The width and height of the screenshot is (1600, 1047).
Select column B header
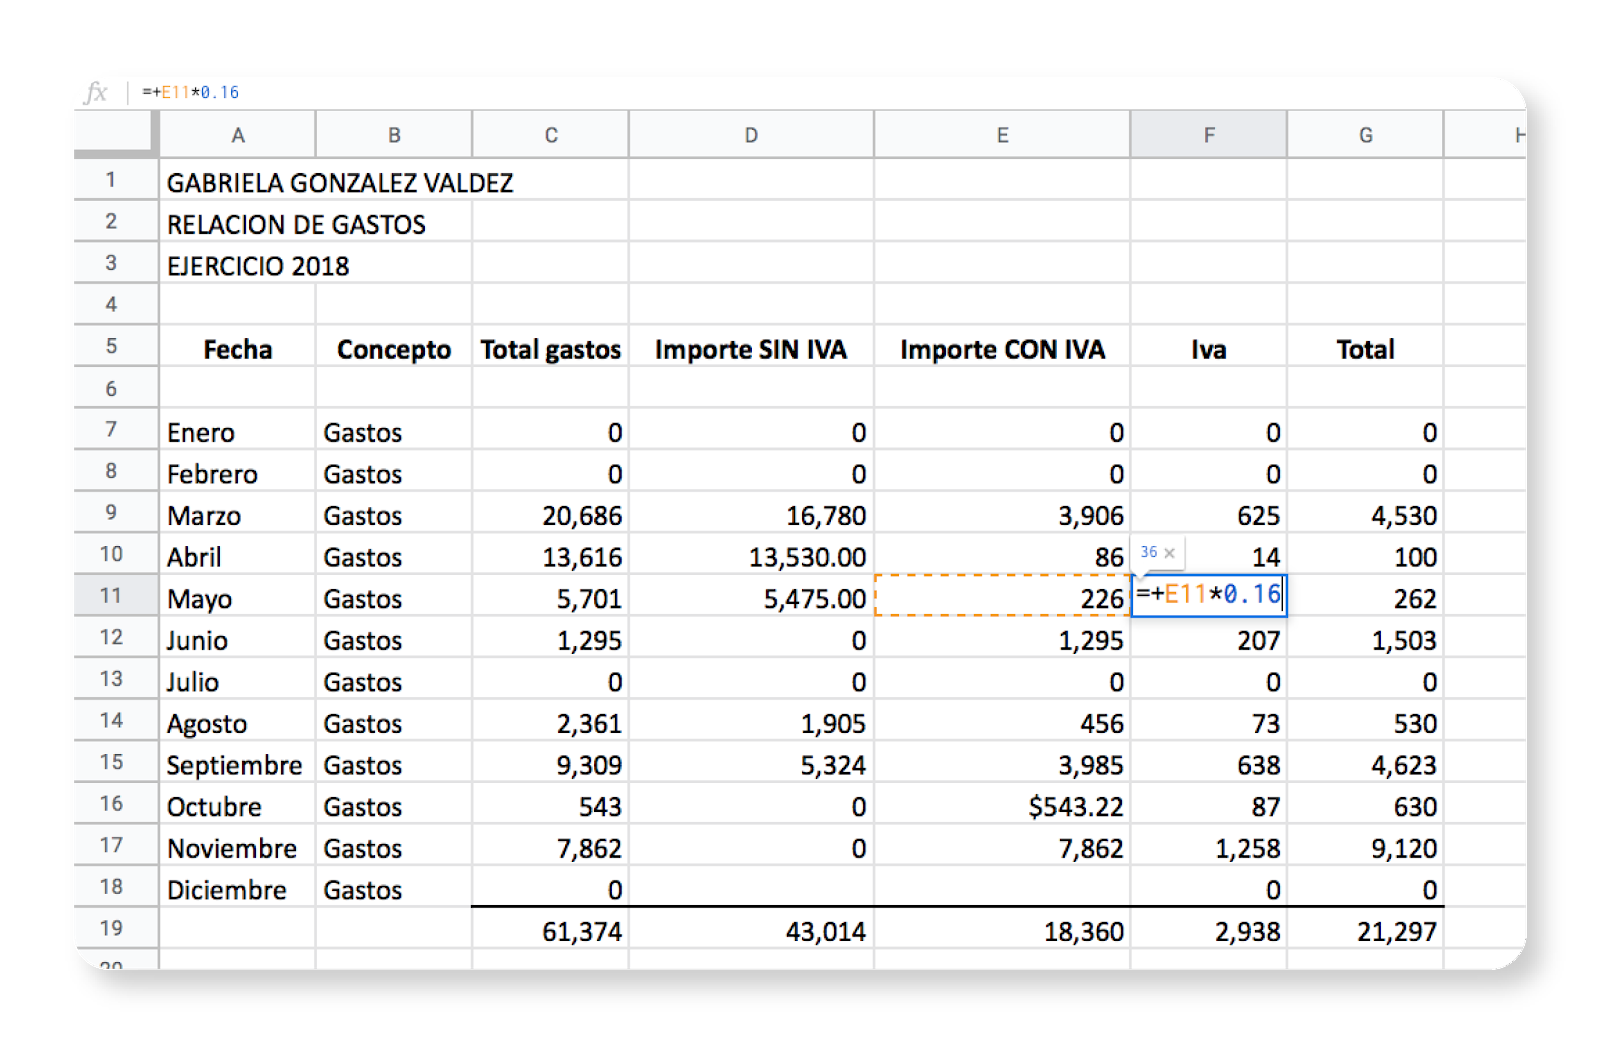coord(394,135)
